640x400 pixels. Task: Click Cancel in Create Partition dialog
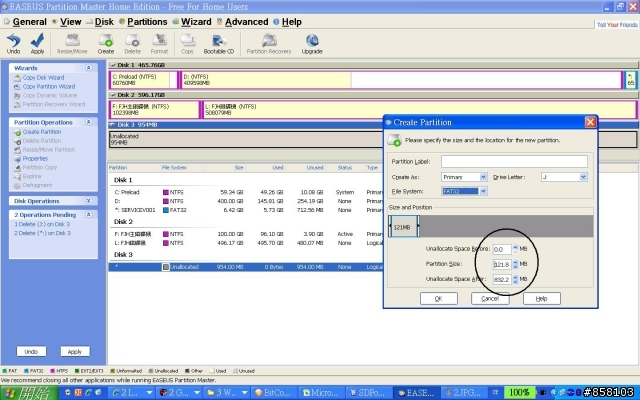click(x=490, y=298)
